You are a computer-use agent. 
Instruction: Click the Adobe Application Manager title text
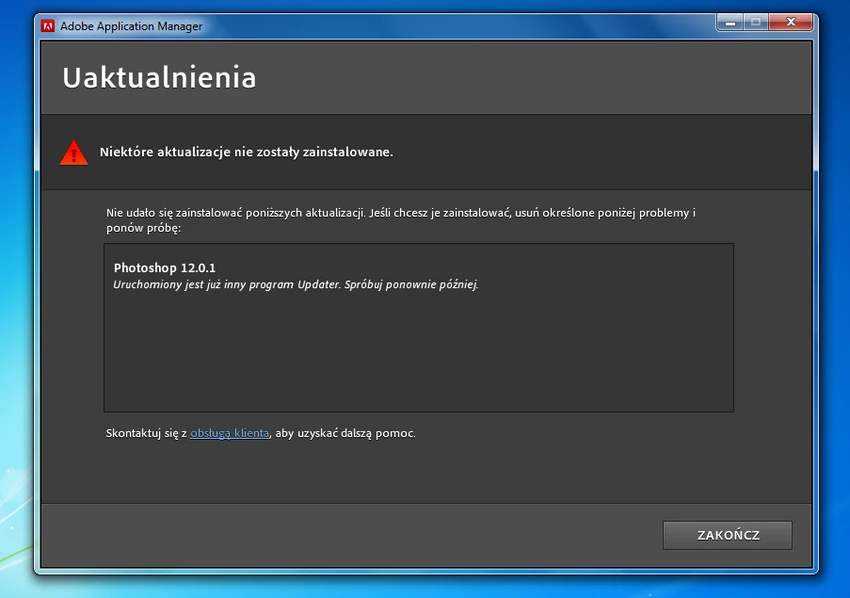click(x=131, y=26)
